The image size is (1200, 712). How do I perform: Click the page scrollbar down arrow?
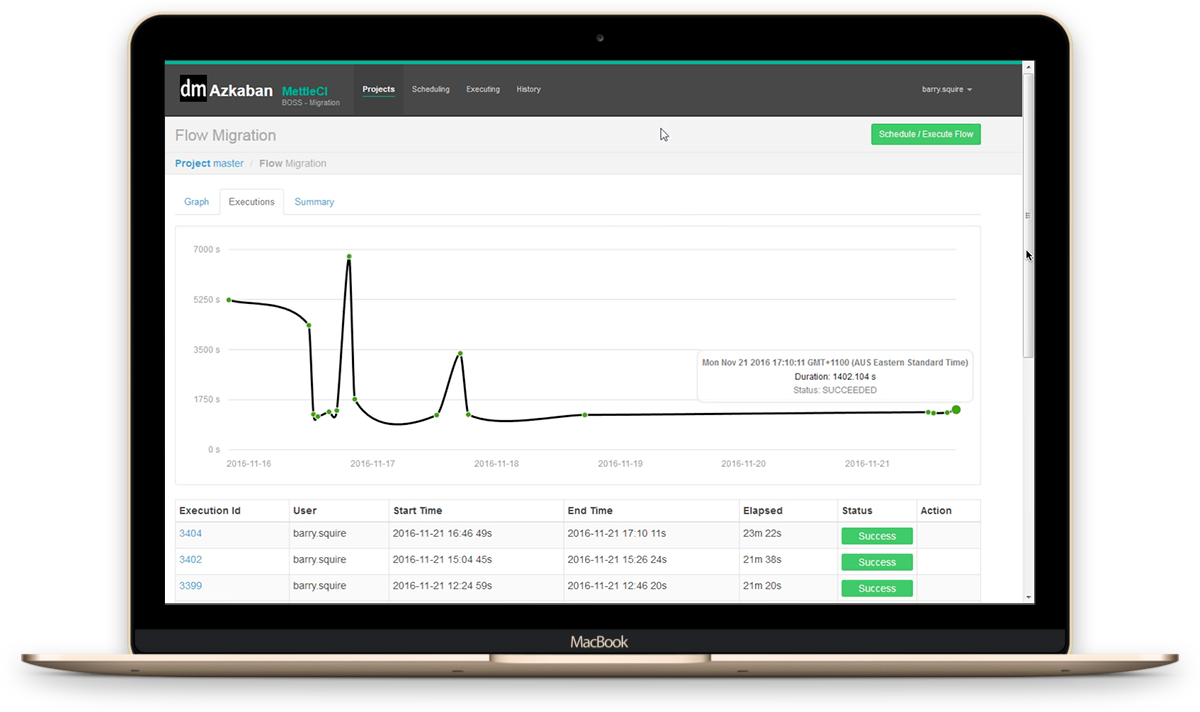click(1028, 597)
